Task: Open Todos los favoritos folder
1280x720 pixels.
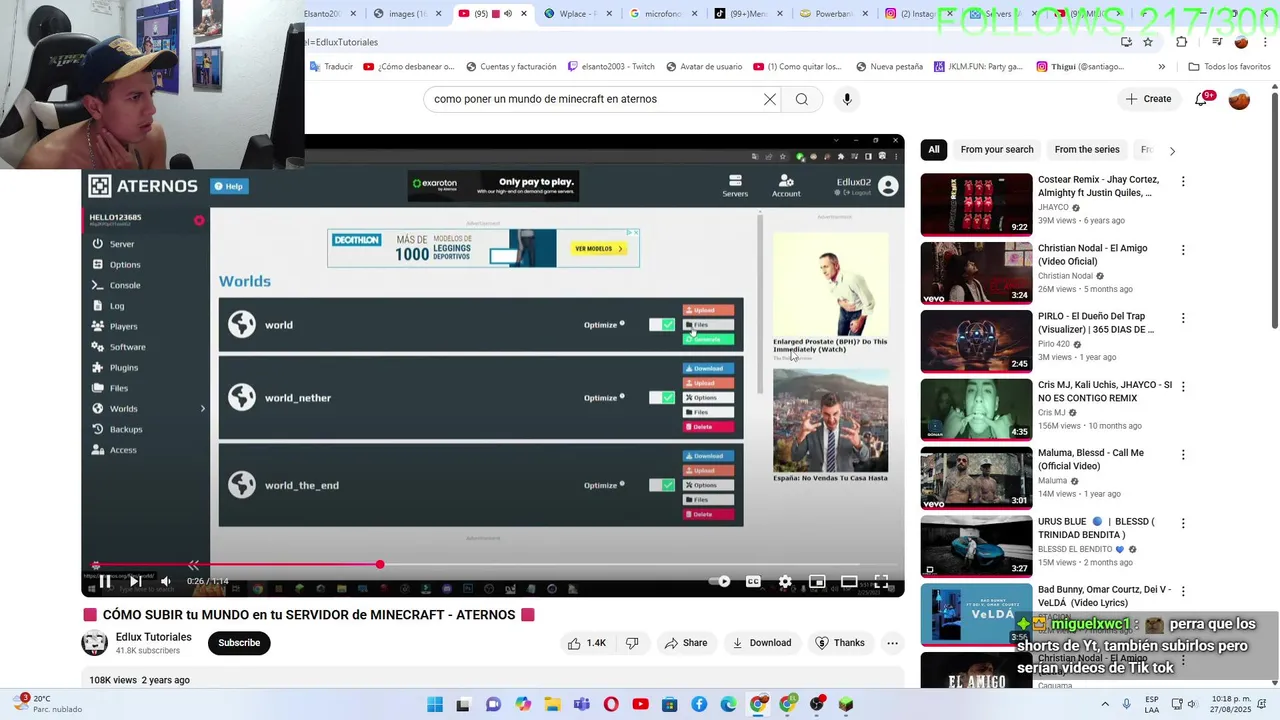Action: [1229, 67]
